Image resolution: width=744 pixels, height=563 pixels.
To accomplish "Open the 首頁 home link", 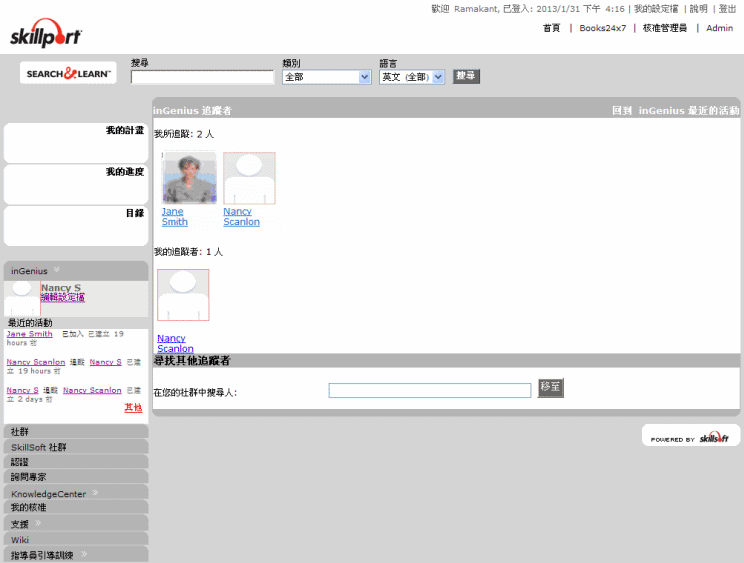I will 551,28.
